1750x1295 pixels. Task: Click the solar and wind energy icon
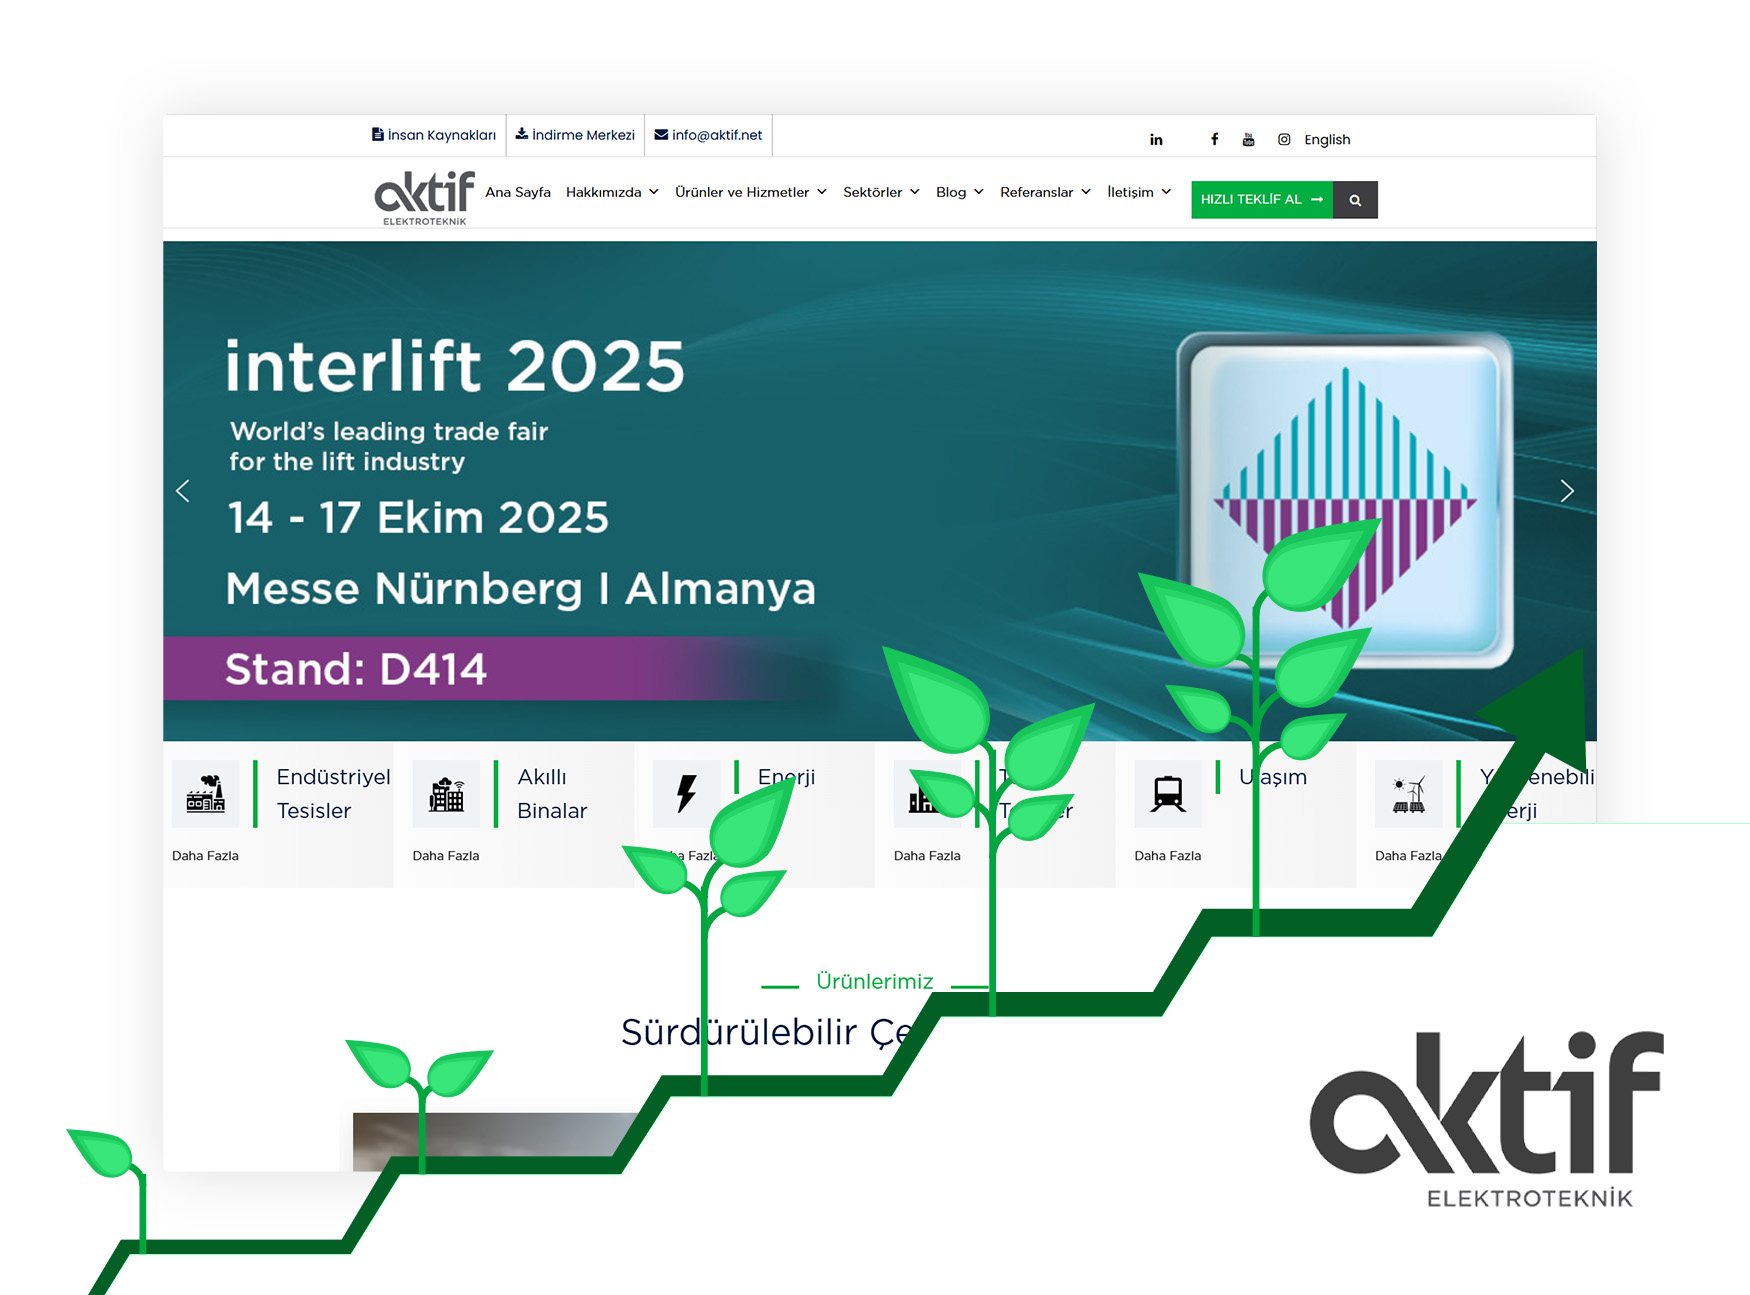point(1409,794)
